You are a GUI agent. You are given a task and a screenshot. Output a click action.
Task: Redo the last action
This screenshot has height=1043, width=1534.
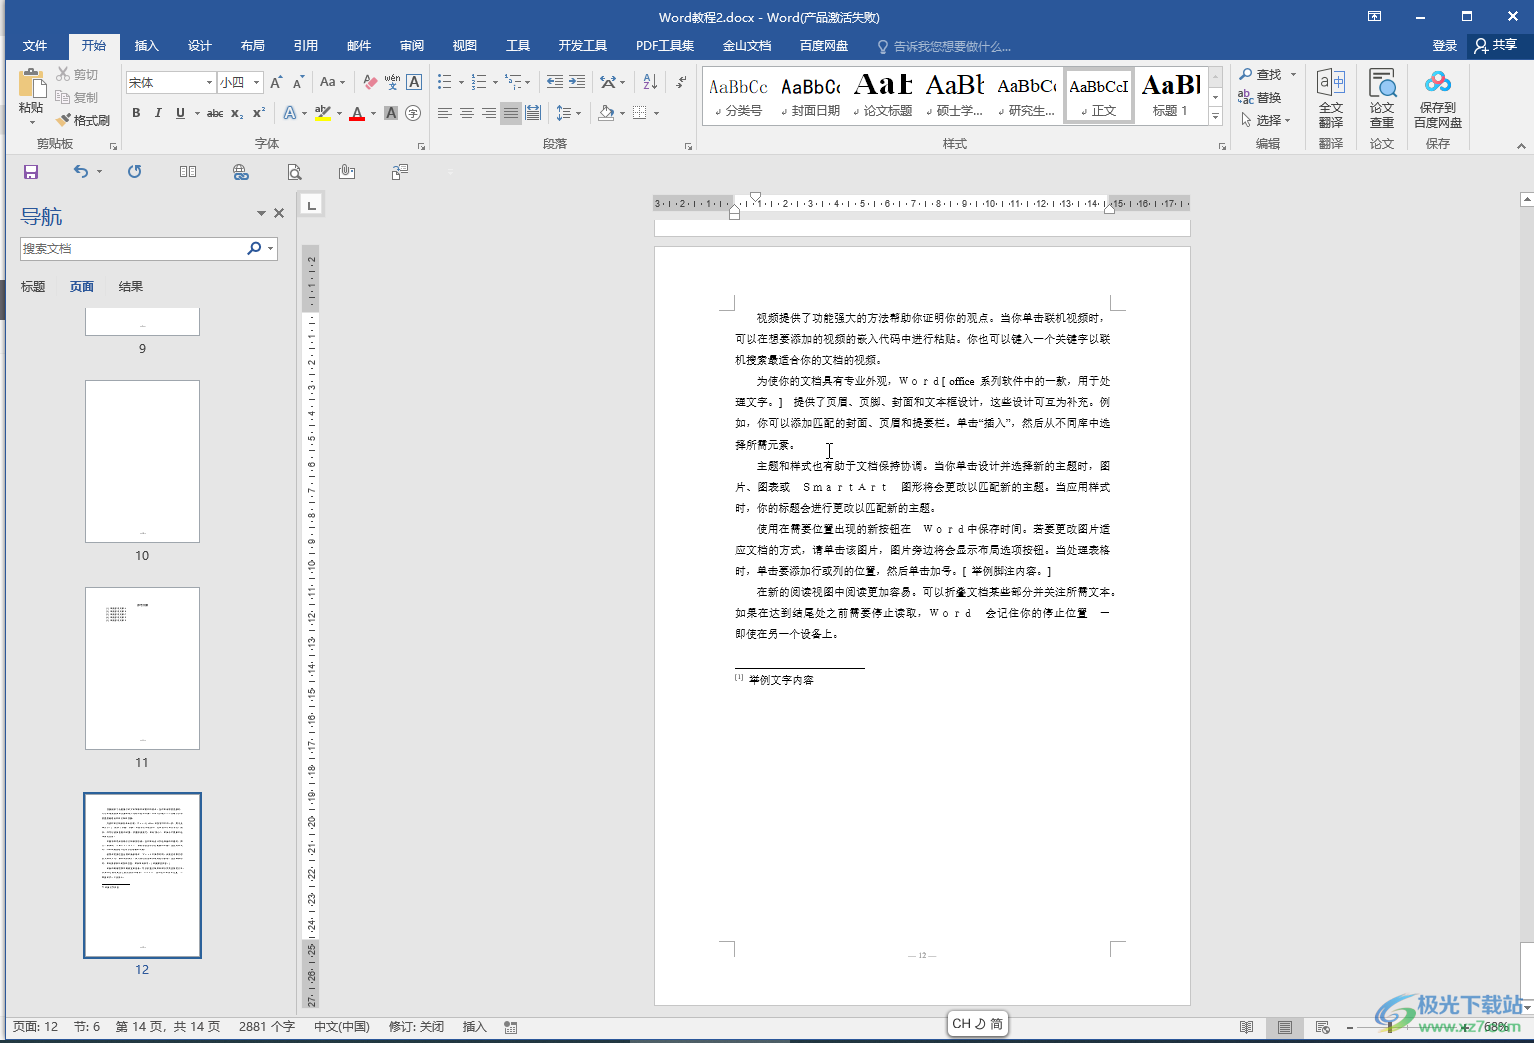[x=134, y=172]
